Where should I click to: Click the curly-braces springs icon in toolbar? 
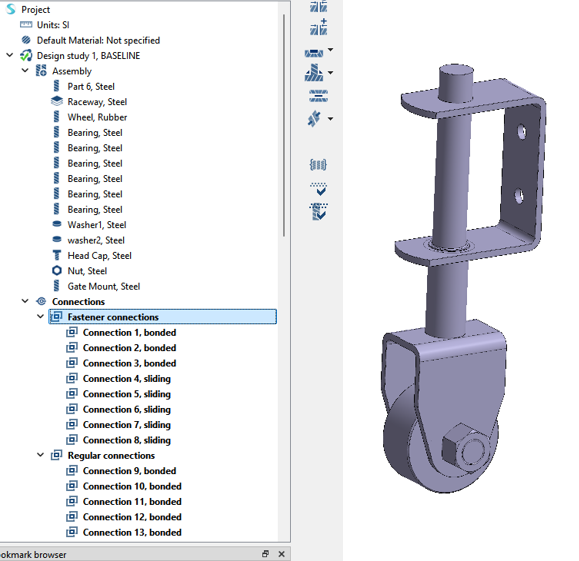pyautogui.click(x=318, y=164)
